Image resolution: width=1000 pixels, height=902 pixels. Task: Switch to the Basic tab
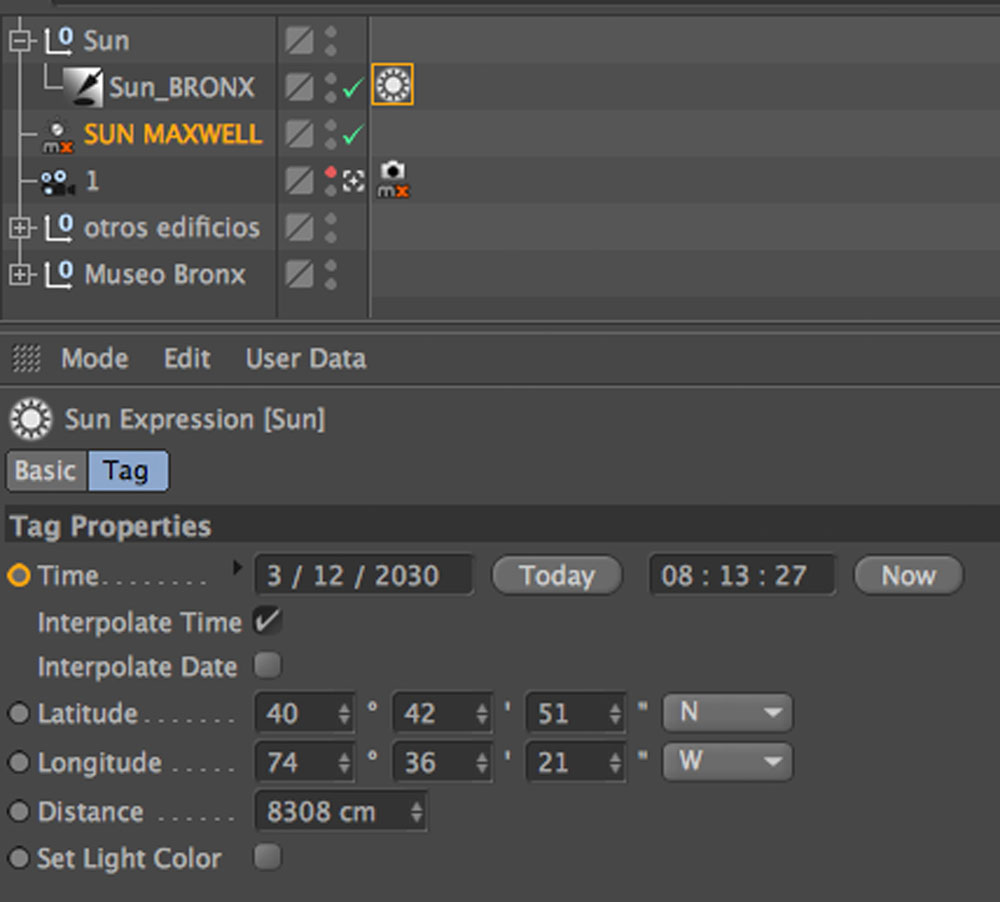[x=46, y=471]
